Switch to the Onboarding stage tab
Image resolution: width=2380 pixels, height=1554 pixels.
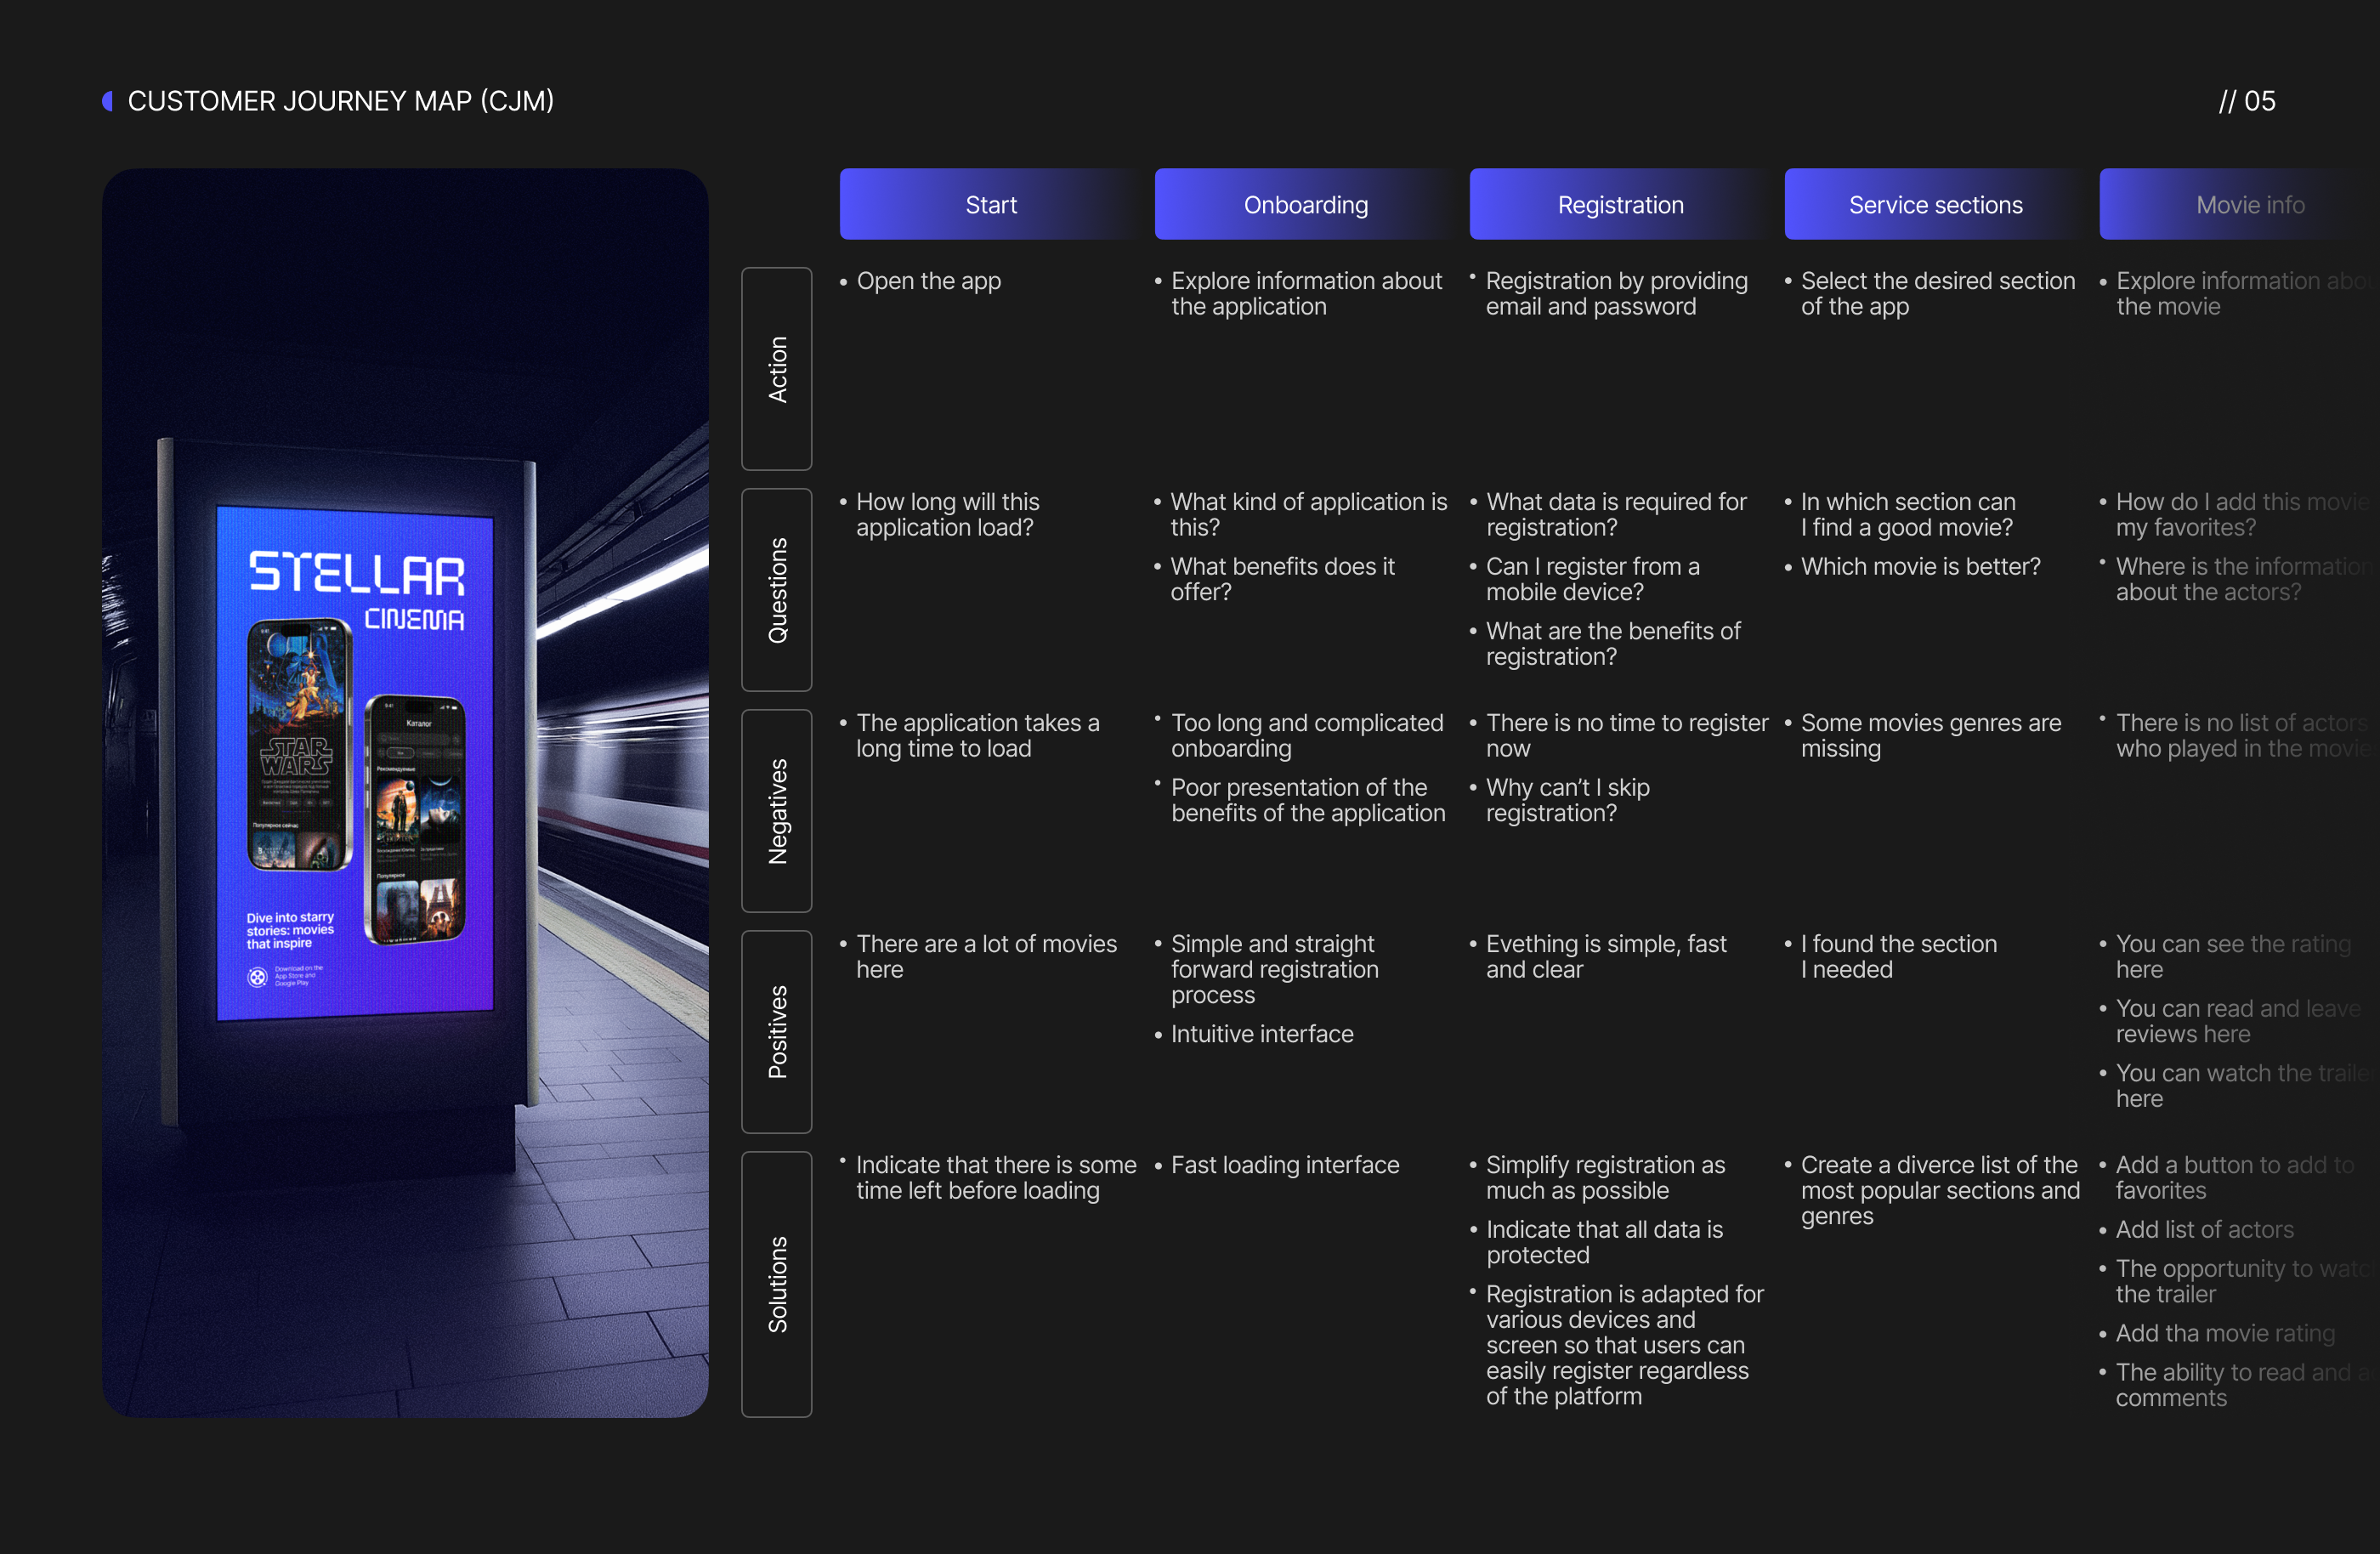coord(1305,204)
